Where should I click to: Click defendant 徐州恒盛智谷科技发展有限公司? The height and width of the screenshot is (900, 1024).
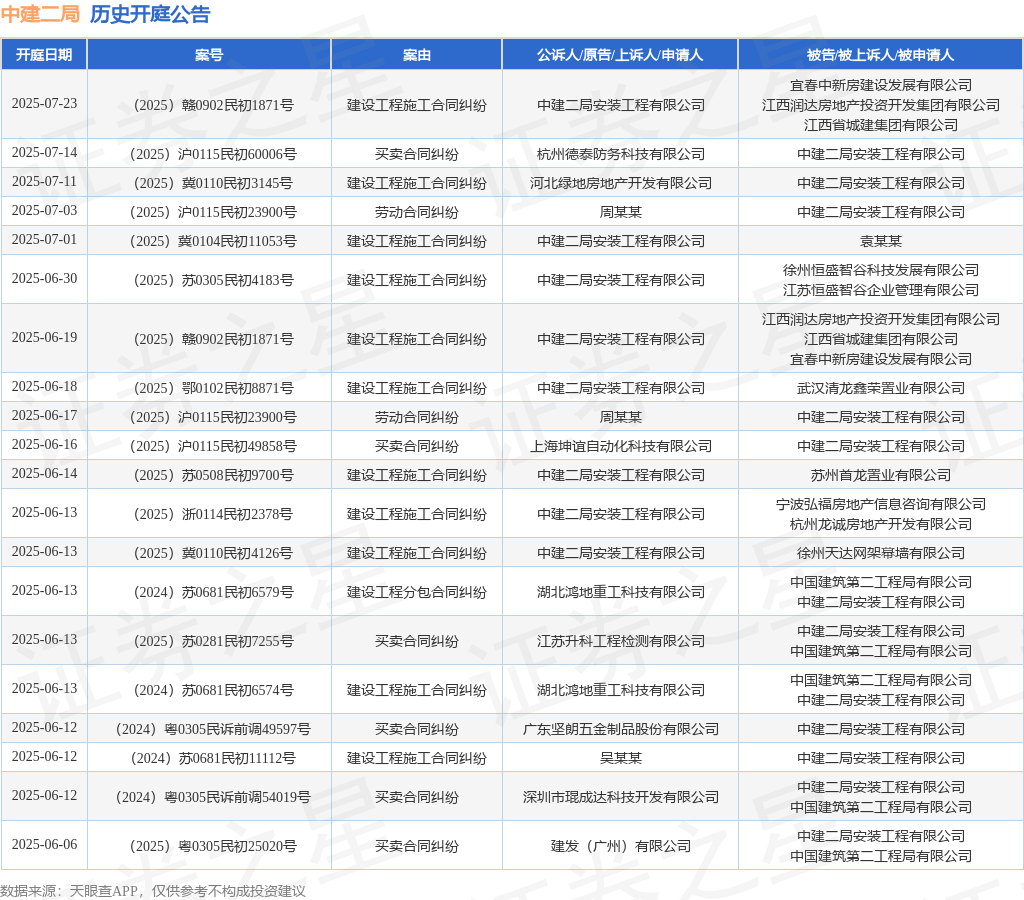(880, 270)
